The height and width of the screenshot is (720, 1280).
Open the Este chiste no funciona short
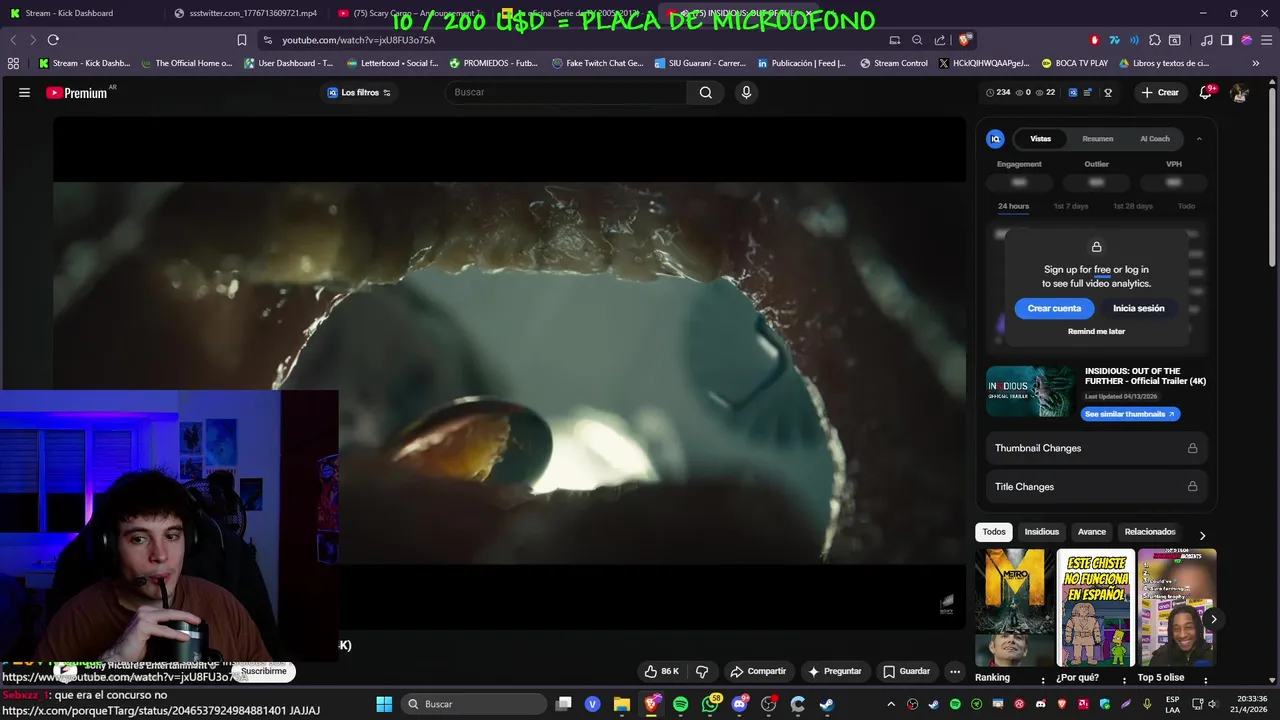tap(1096, 607)
